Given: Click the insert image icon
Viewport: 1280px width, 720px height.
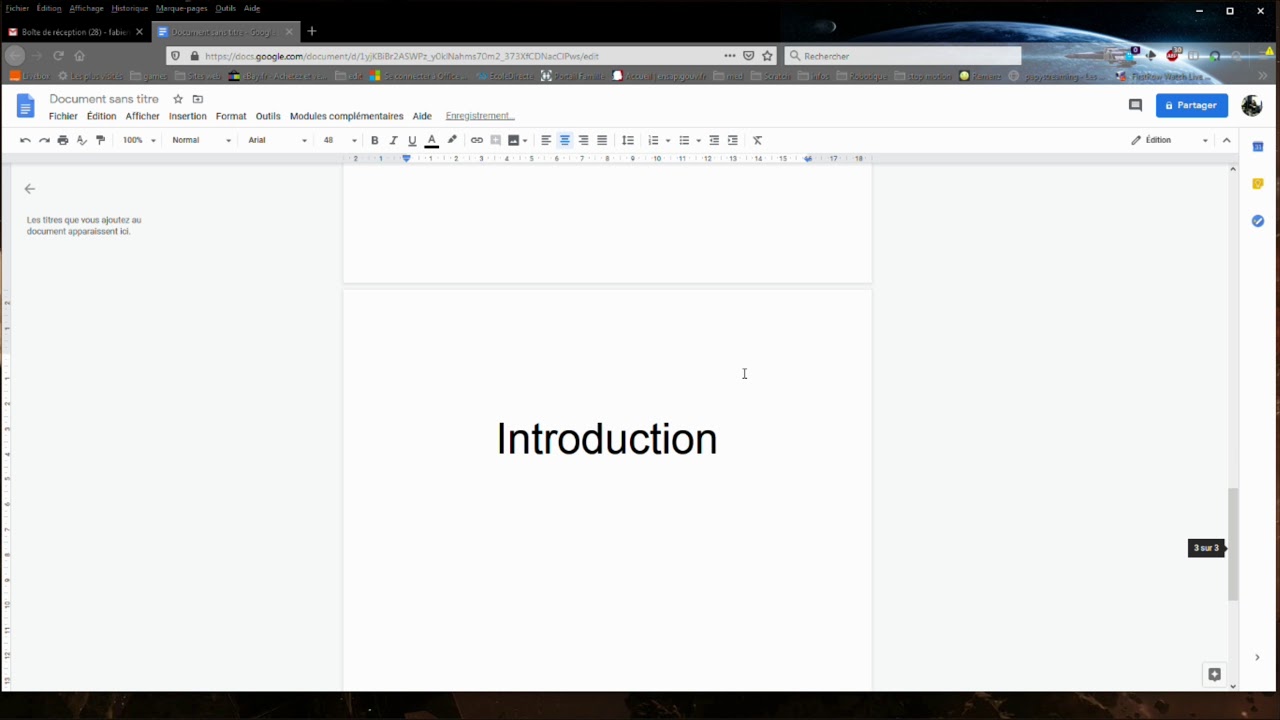Looking at the screenshot, I should [x=514, y=140].
